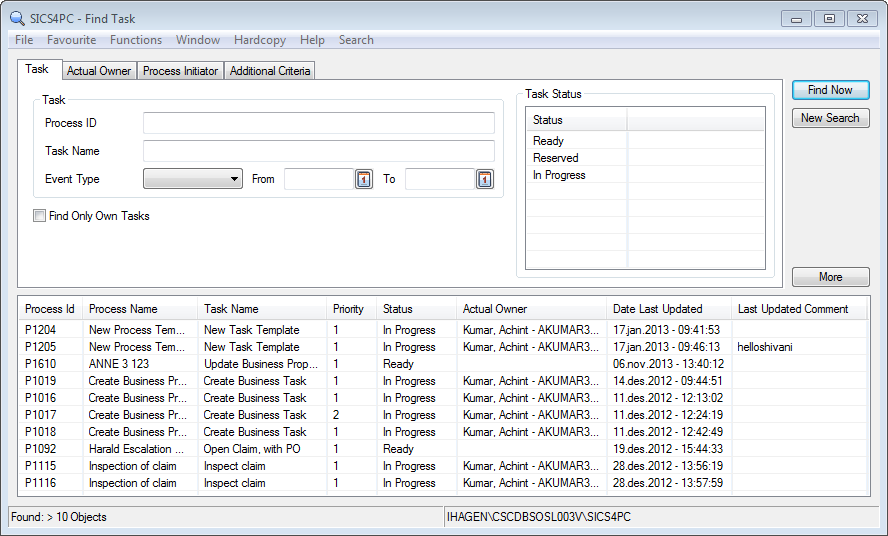Open the To date calendar picker
888x536 pixels.
[x=485, y=180]
